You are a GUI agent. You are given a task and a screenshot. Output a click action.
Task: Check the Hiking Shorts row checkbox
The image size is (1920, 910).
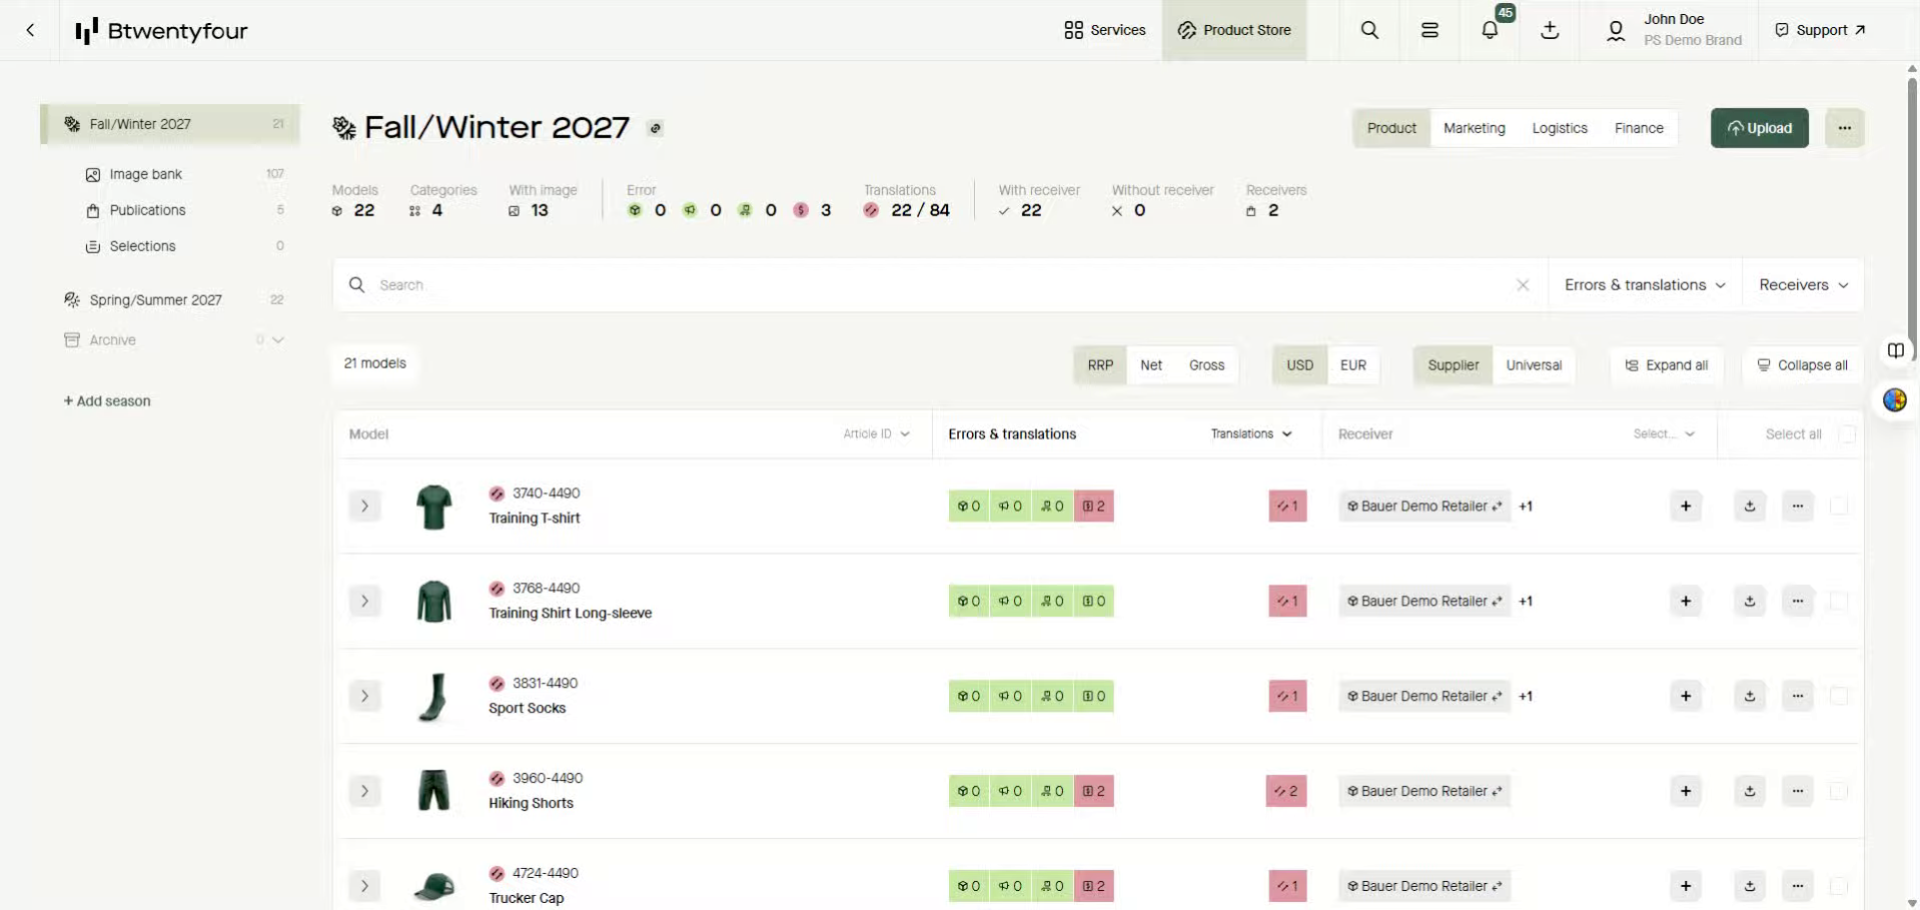[1838, 791]
